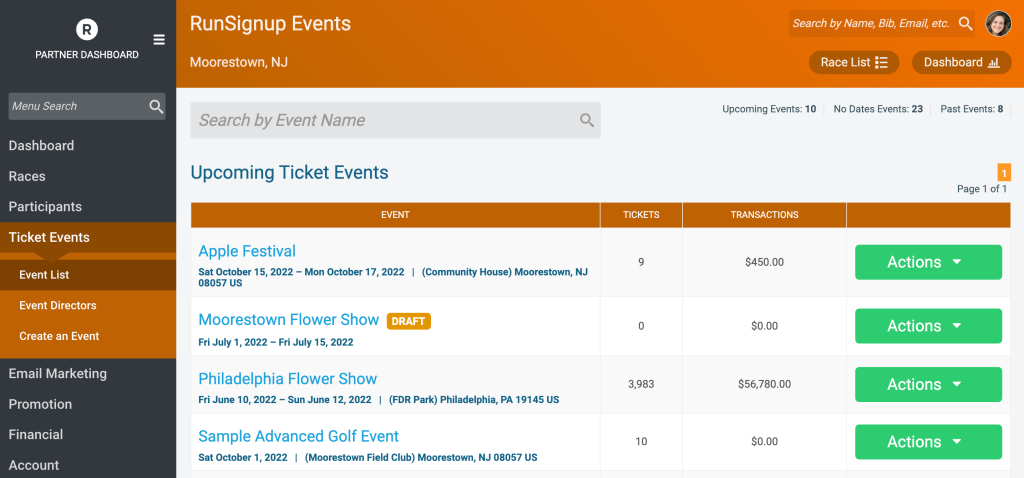Open Races in the sidebar
Image resolution: width=1024 pixels, height=478 pixels.
pos(27,176)
